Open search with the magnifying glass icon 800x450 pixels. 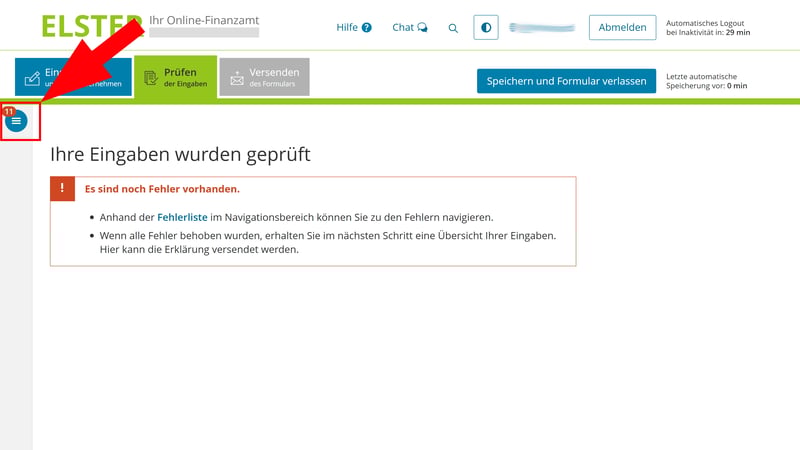453,28
